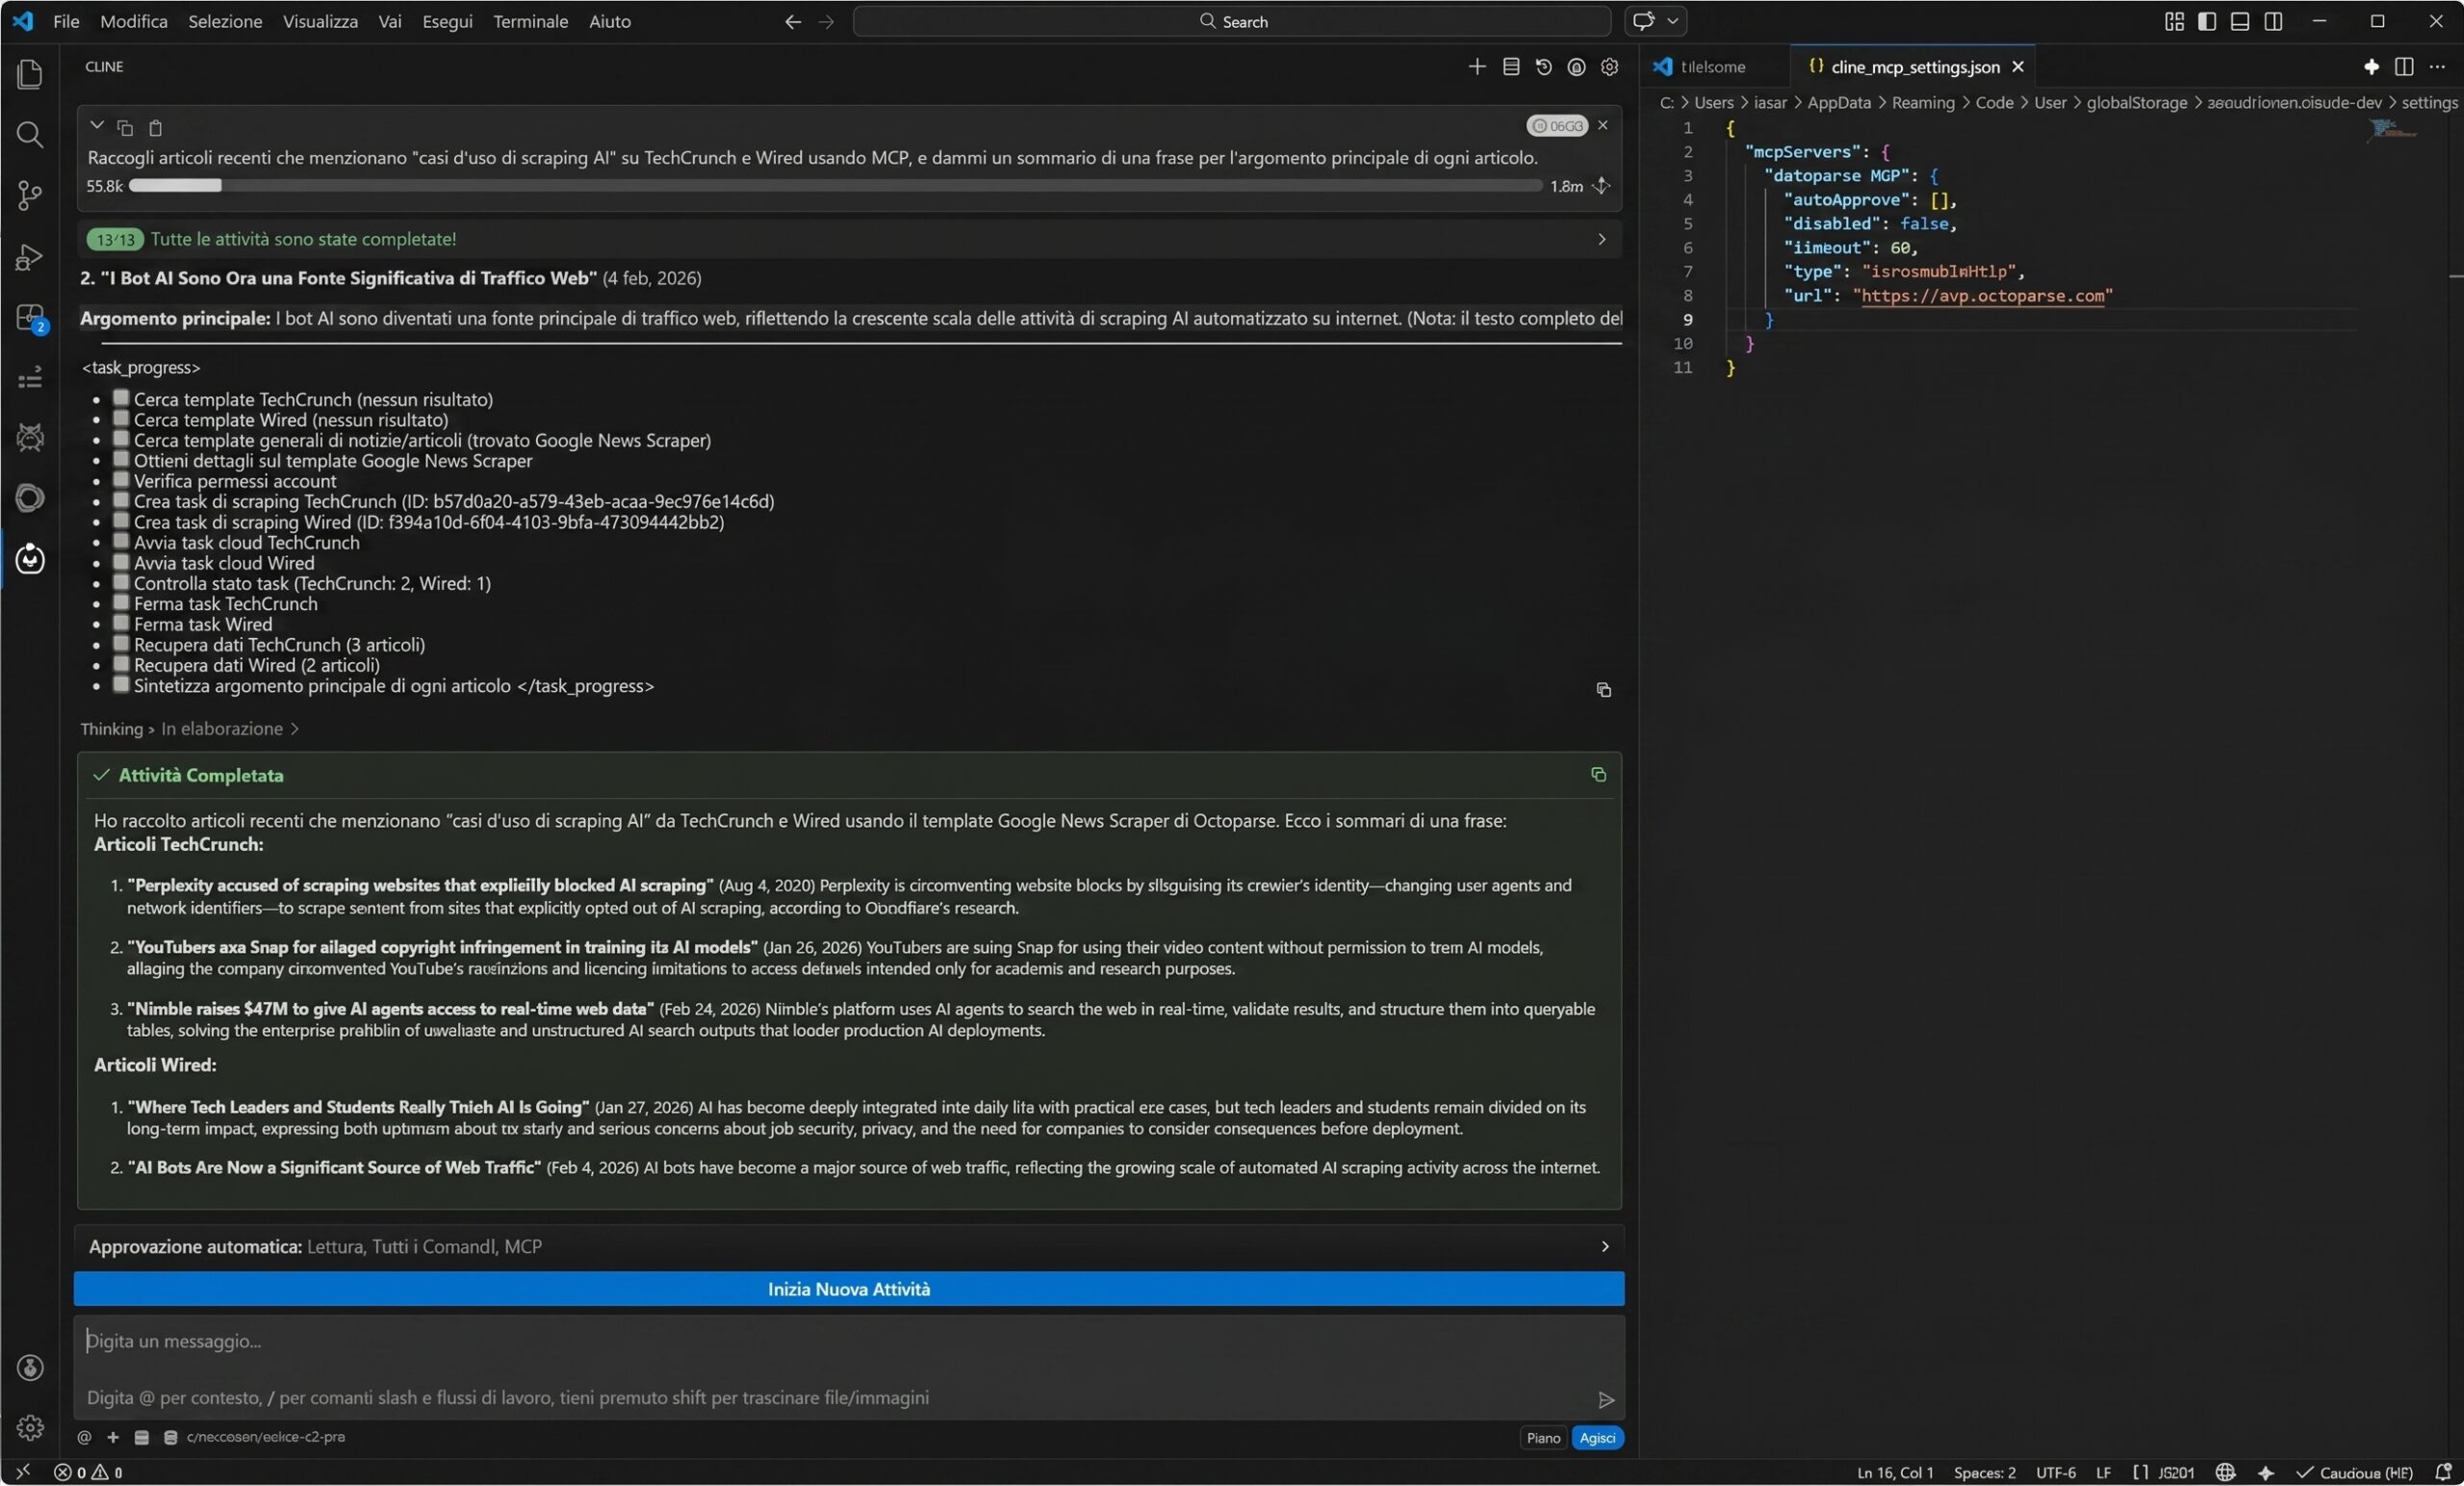Viewport: 2464px width, 1486px height.
Task: Open the Explorer view in activity bar
Action: coord(30,74)
